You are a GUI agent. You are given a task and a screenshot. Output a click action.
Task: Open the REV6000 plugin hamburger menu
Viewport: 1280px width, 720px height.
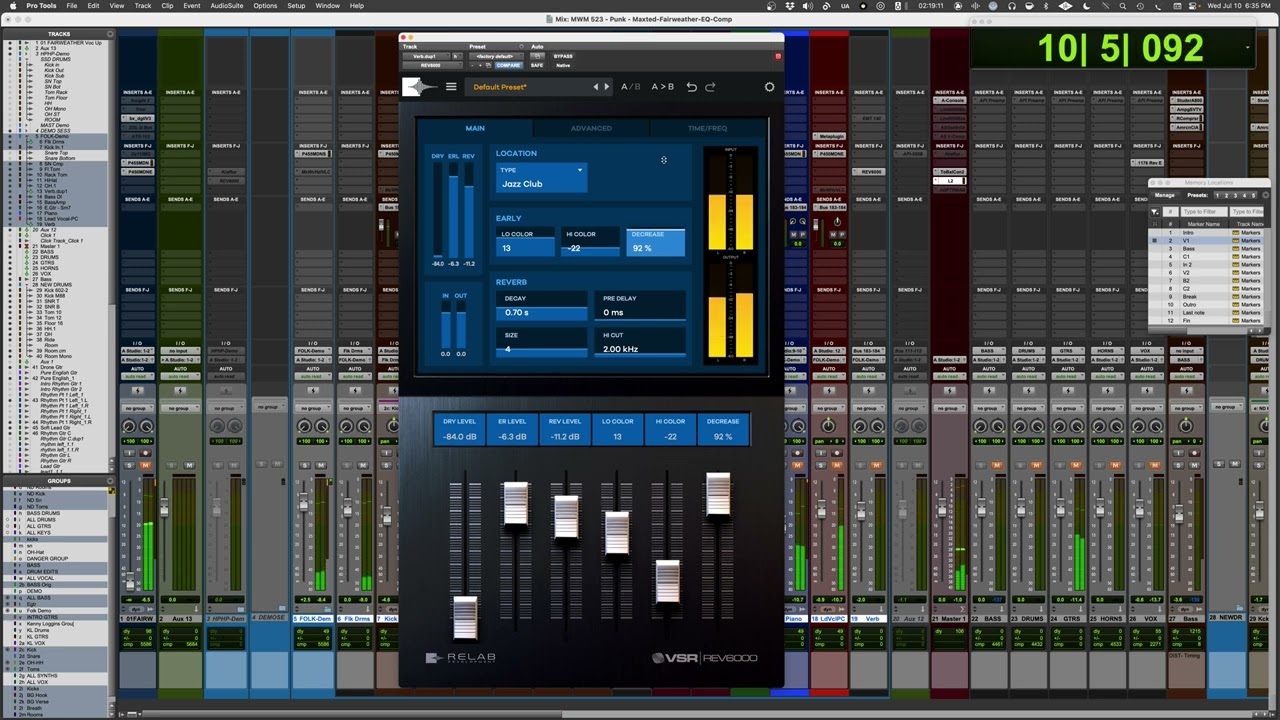click(451, 87)
